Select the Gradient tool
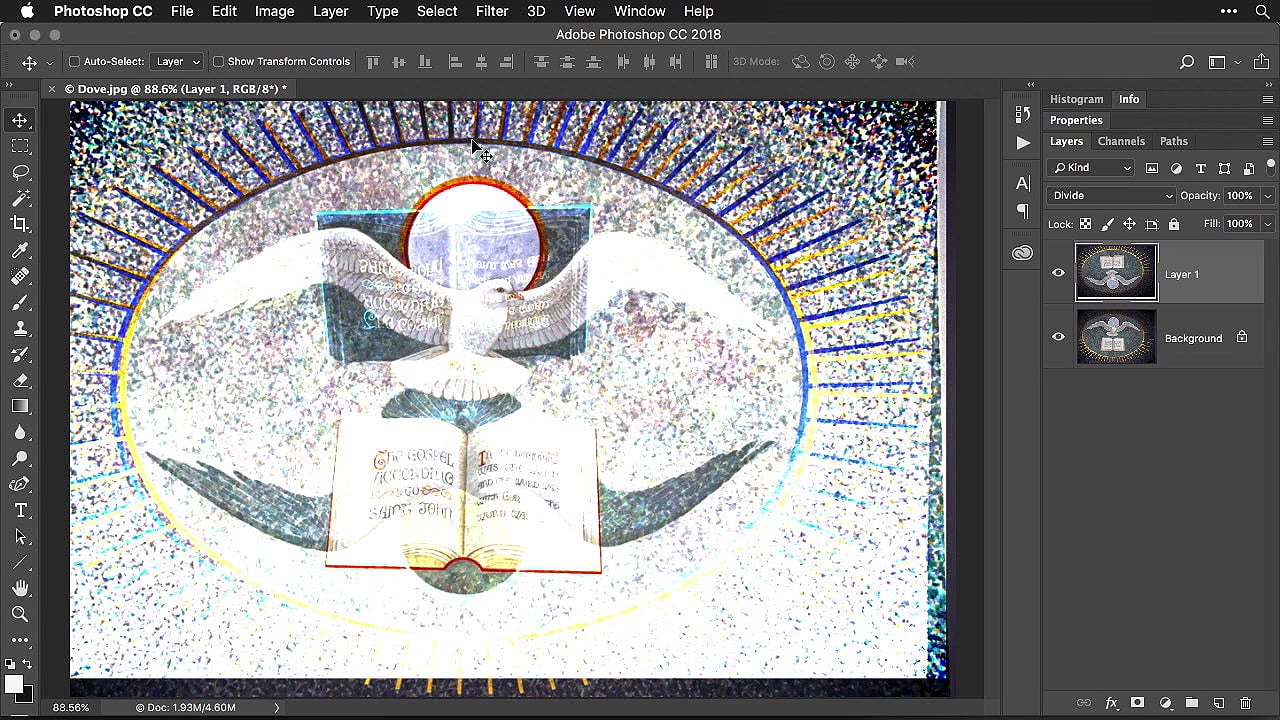 coord(20,406)
